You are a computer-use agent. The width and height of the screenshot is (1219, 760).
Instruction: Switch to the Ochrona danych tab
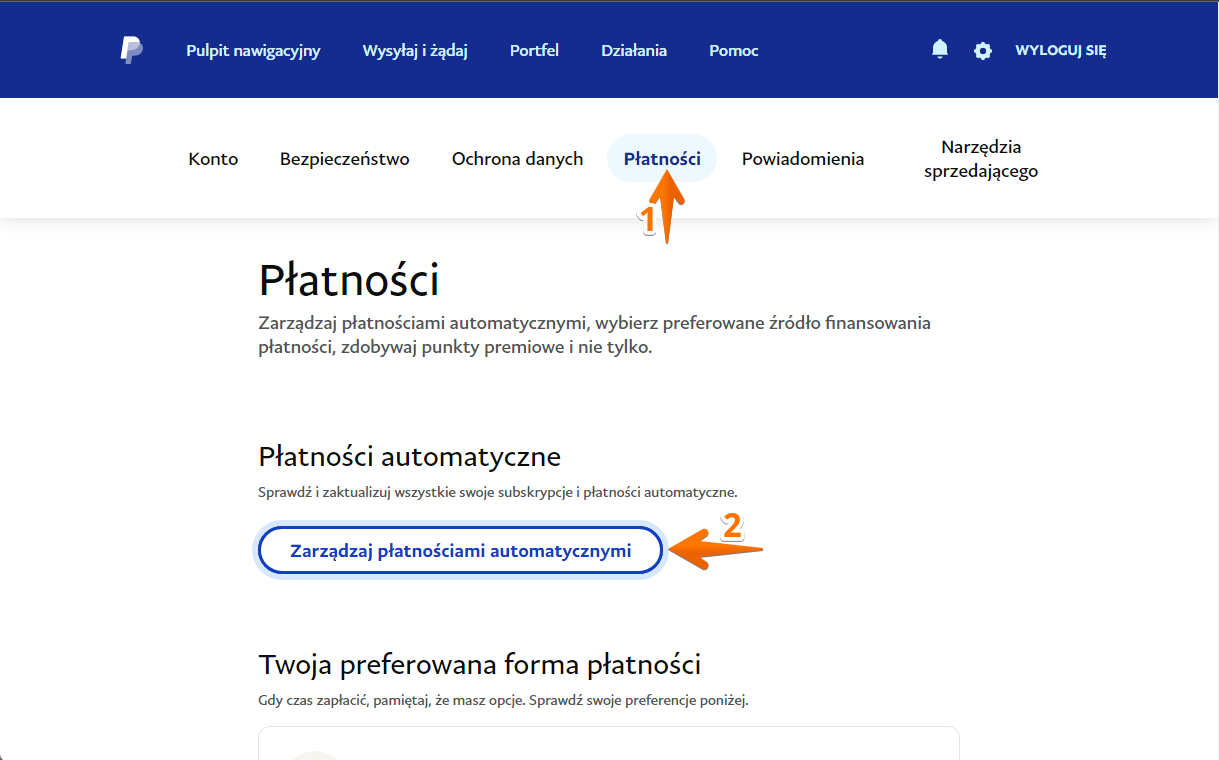517,158
